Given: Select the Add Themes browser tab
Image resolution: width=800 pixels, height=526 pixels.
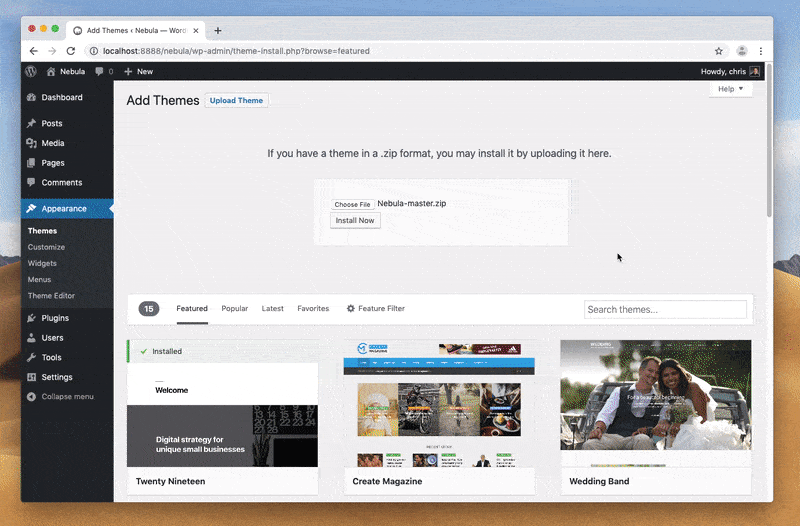Looking at the screenshot, I should (137, 31).
